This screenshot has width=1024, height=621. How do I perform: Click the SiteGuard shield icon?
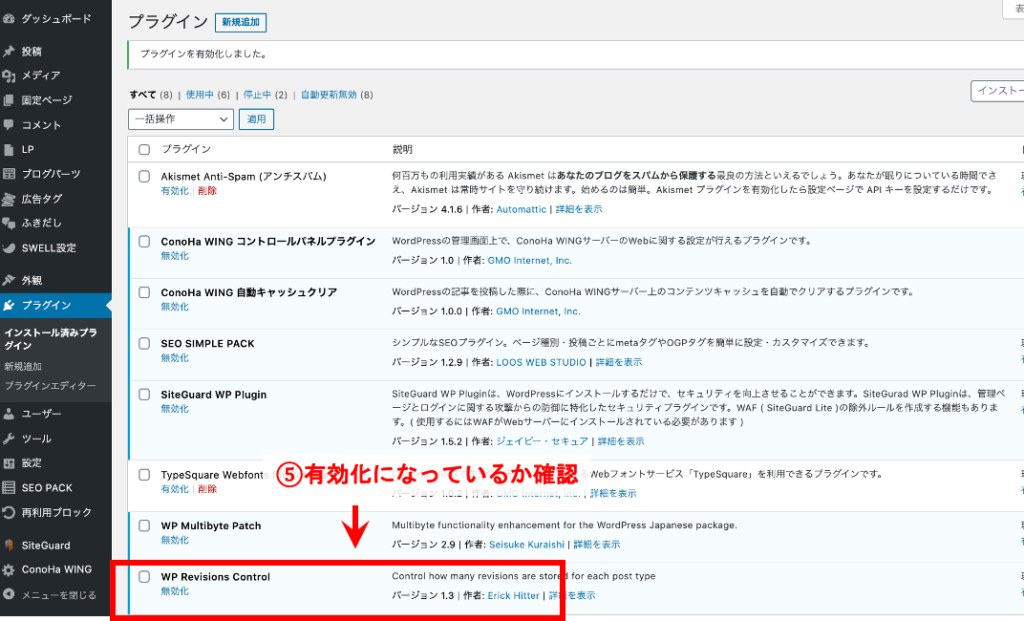point(8,545)
